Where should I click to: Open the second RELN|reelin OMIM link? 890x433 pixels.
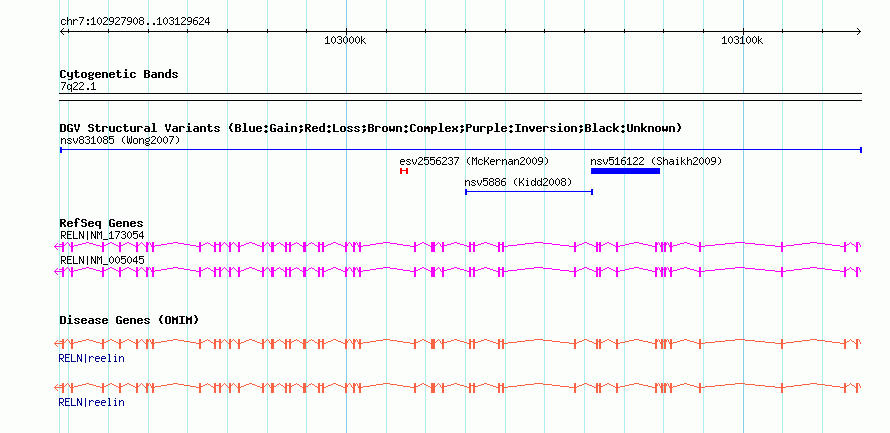pos(91,402)
